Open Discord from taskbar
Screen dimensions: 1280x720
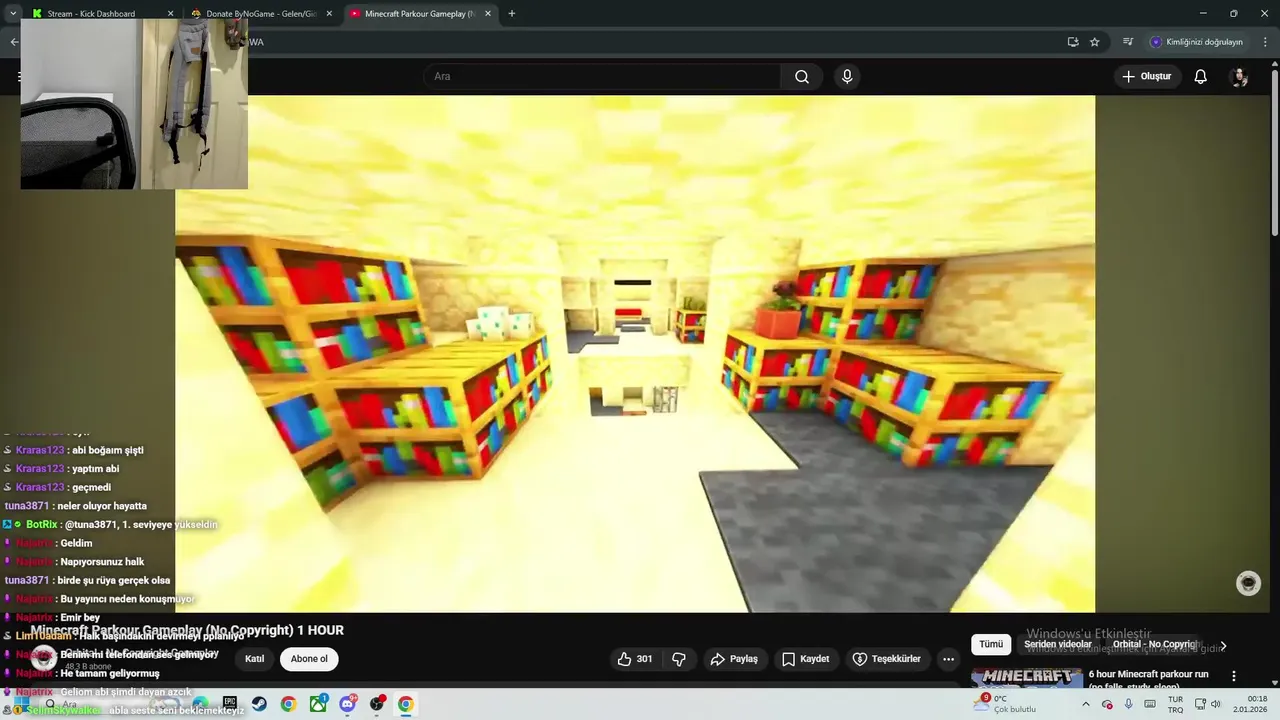(x=347, y=704)
